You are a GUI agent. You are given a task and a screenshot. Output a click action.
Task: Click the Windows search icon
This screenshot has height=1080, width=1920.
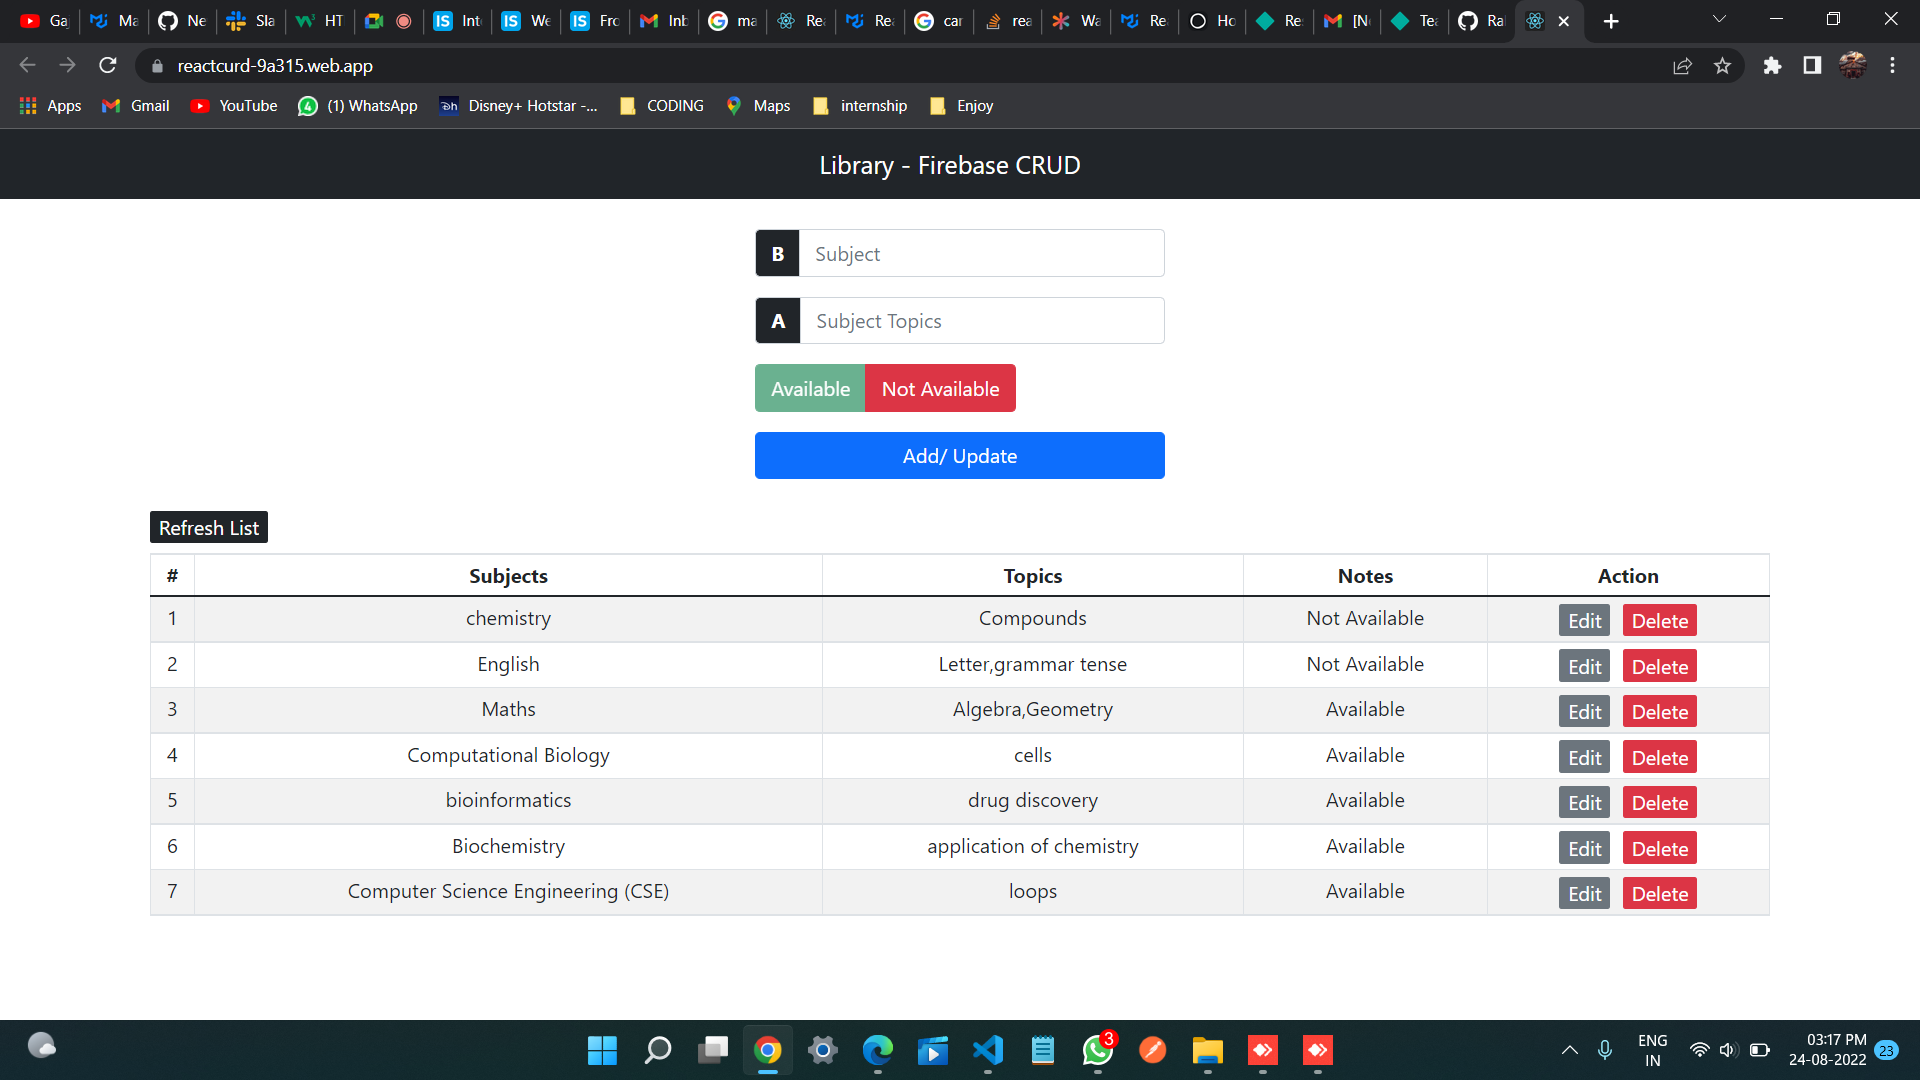click(x=658, y=1051)
